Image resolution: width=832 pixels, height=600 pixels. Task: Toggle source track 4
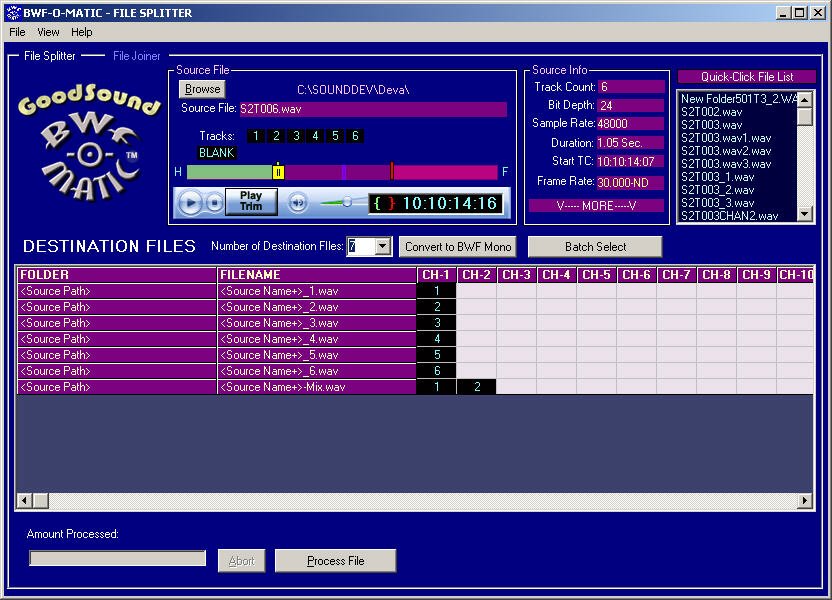pos(315,136)
